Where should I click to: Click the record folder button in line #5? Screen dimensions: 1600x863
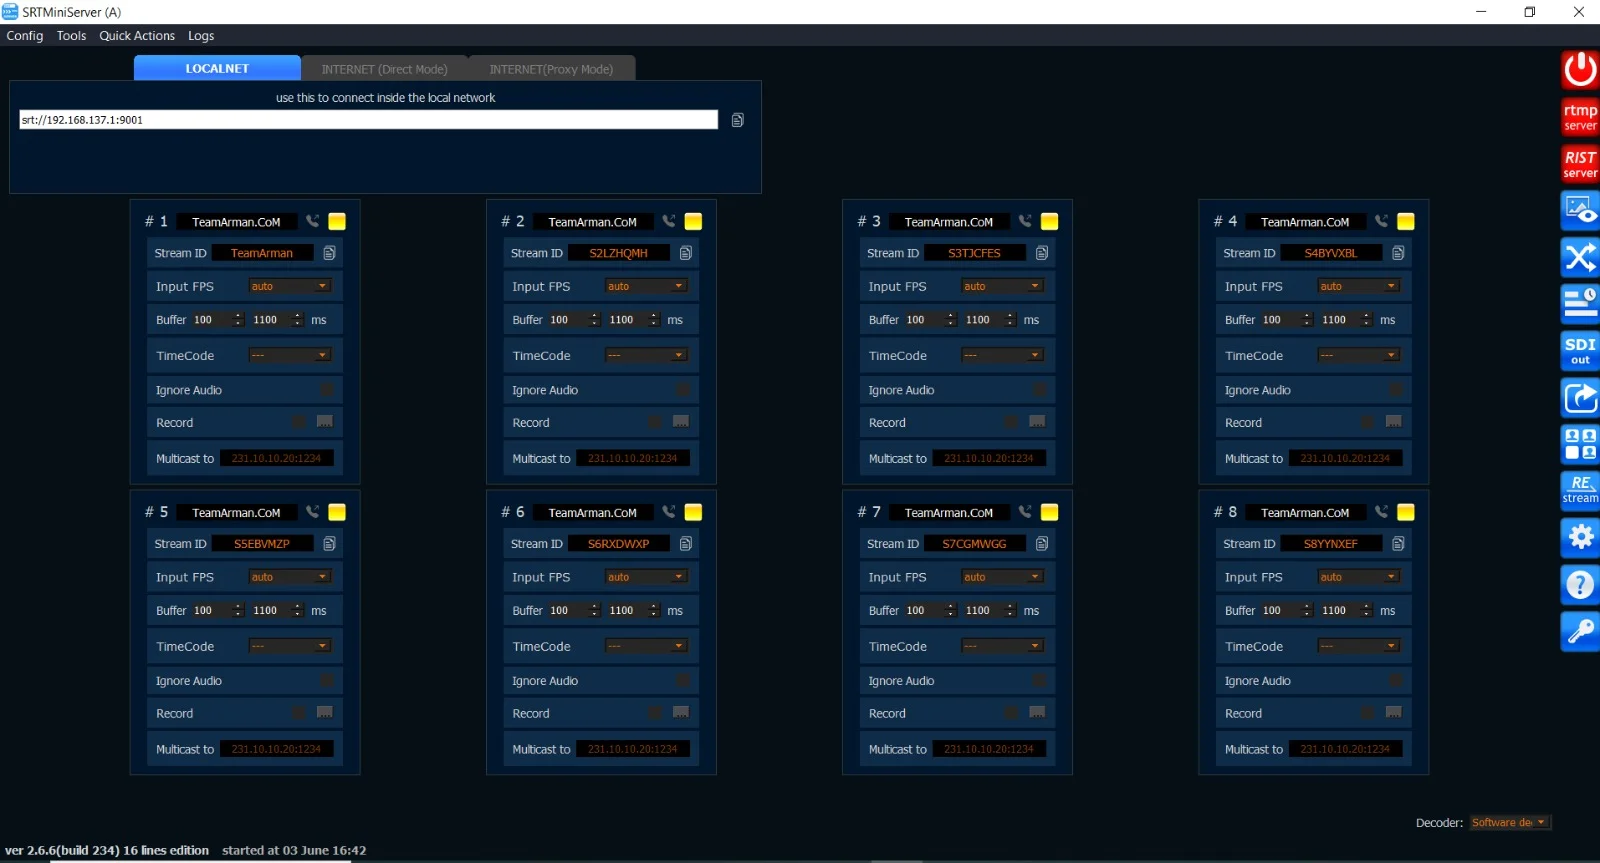(x=325, y=712)
